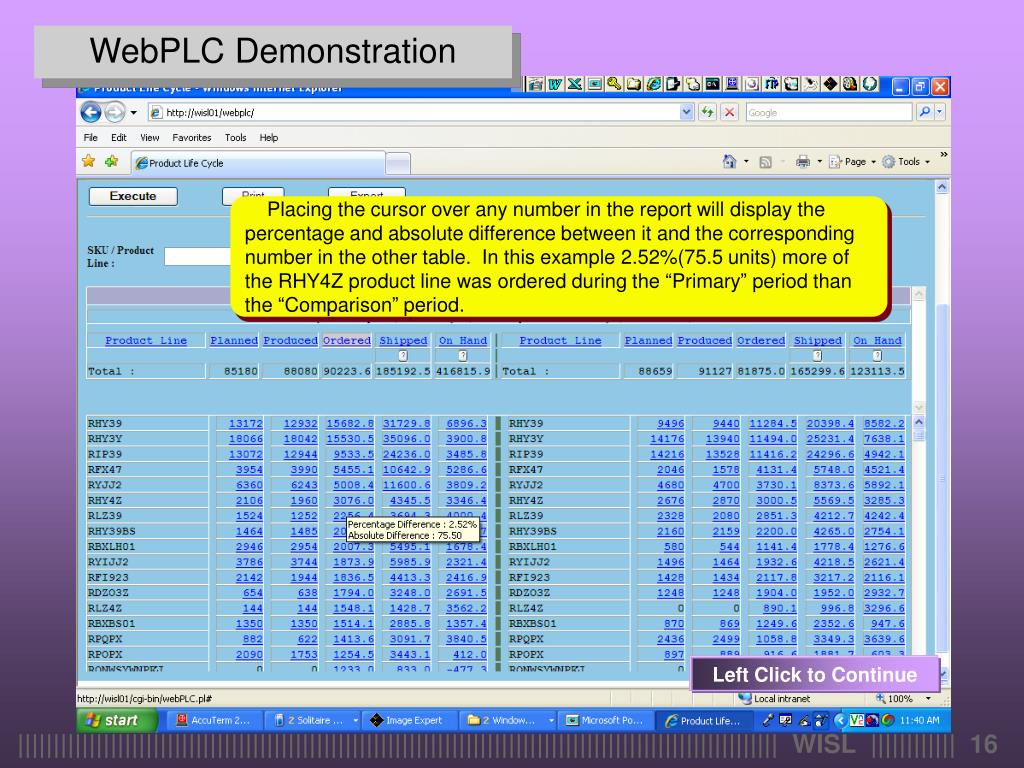Click the RSS feeds icon
The image size is (1024, 768).
[765, 162]
